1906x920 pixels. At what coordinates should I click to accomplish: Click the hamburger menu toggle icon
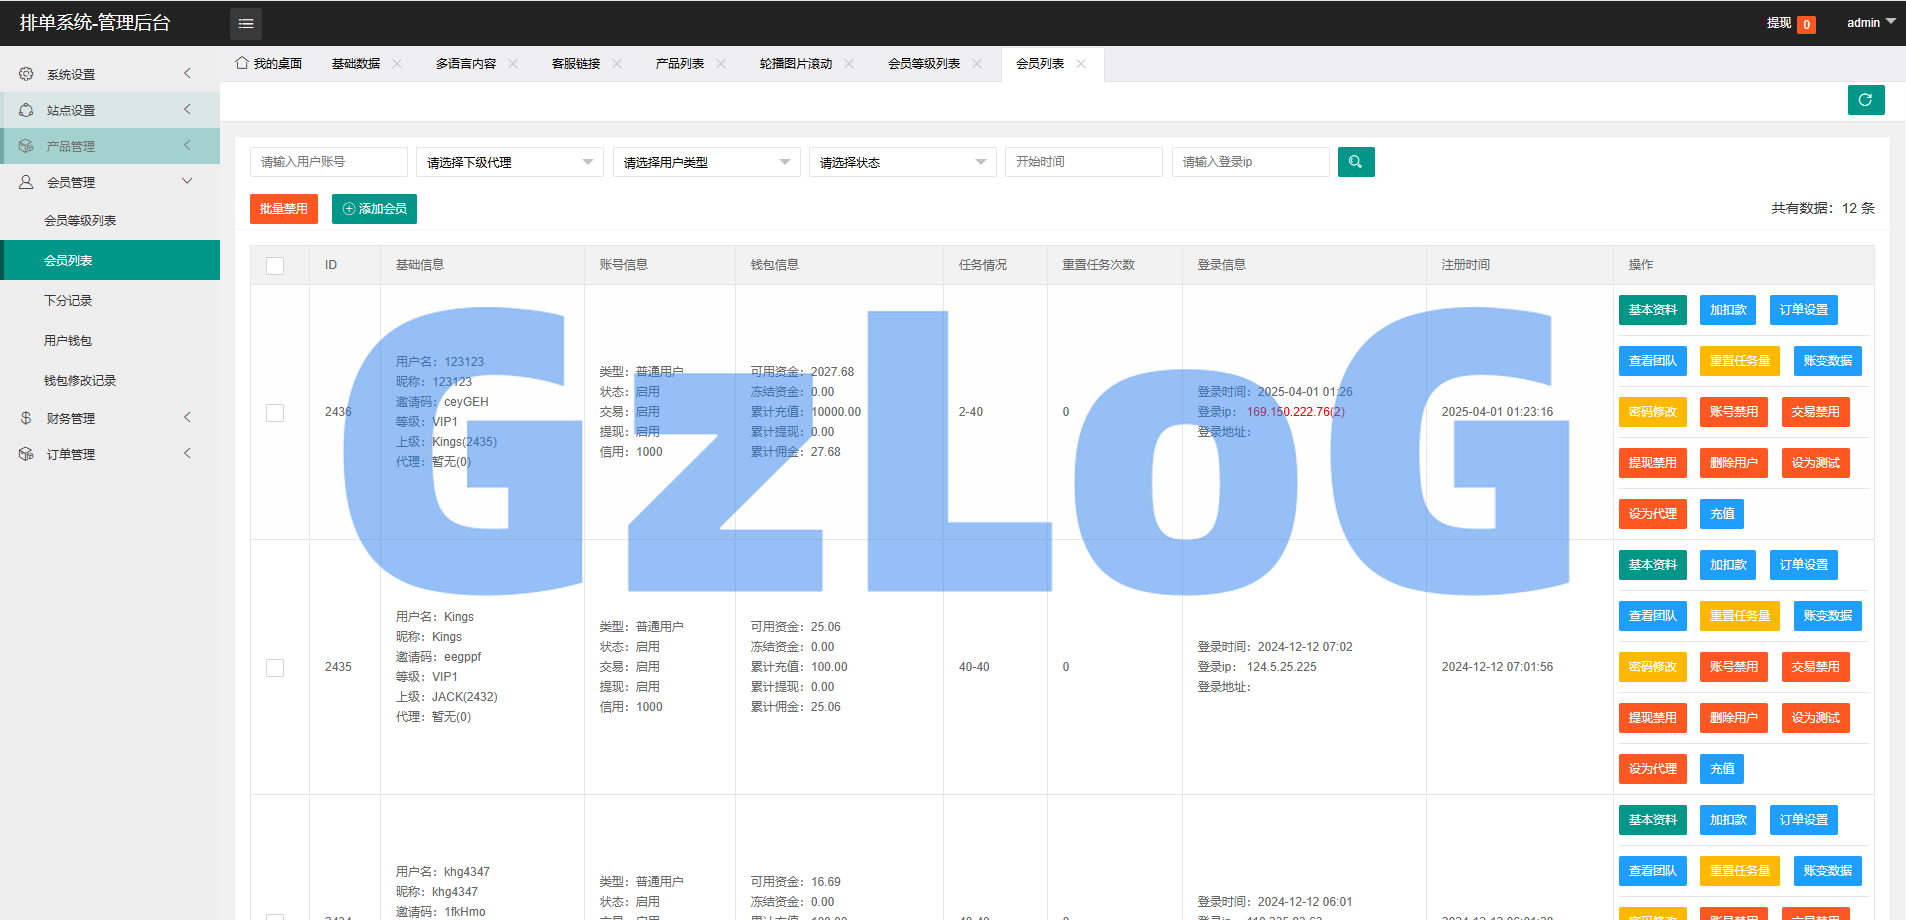pyautogui.click(x=246, y=23)
